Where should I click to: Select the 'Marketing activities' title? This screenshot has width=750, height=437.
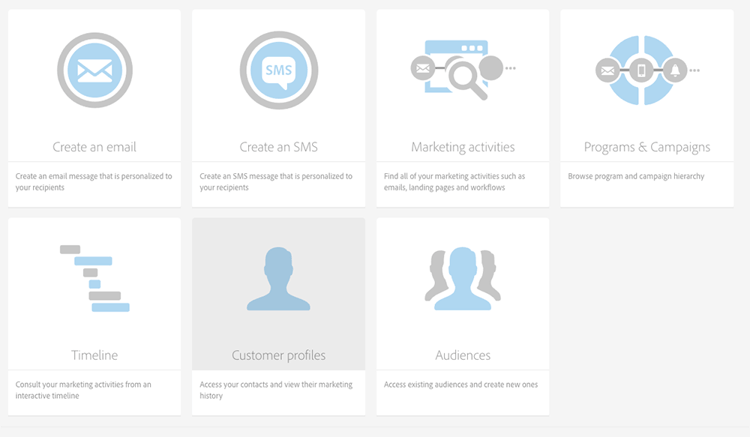pyautogui.click(x=462, y=147)
